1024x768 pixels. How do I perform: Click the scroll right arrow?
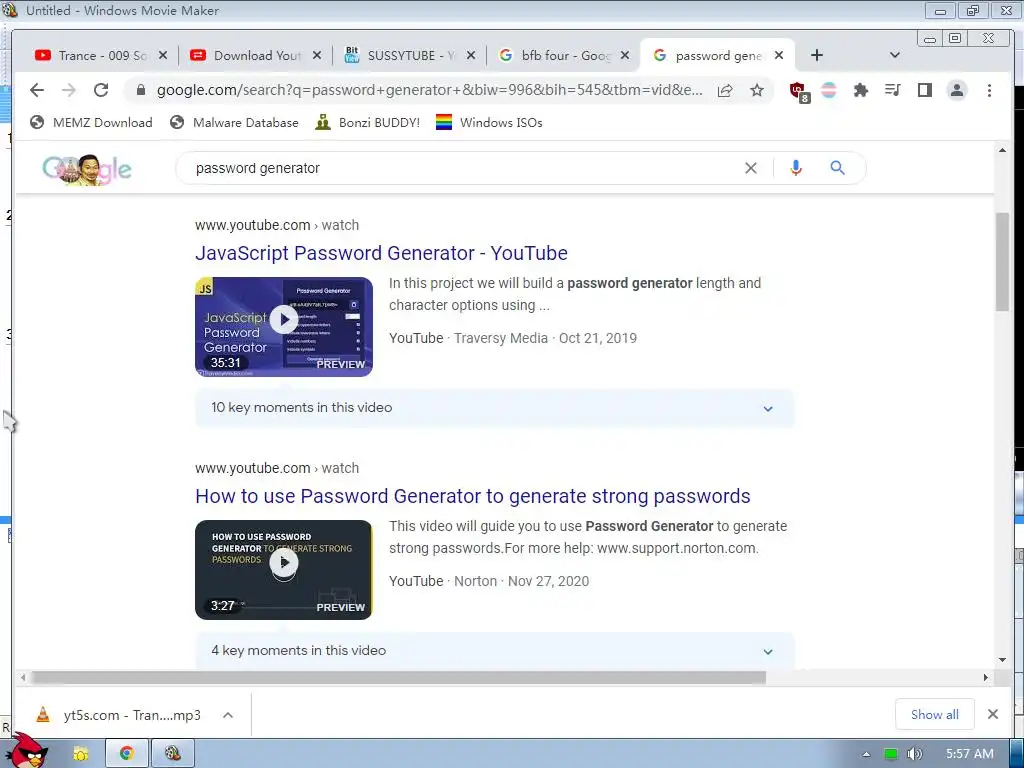pos(985,678)
